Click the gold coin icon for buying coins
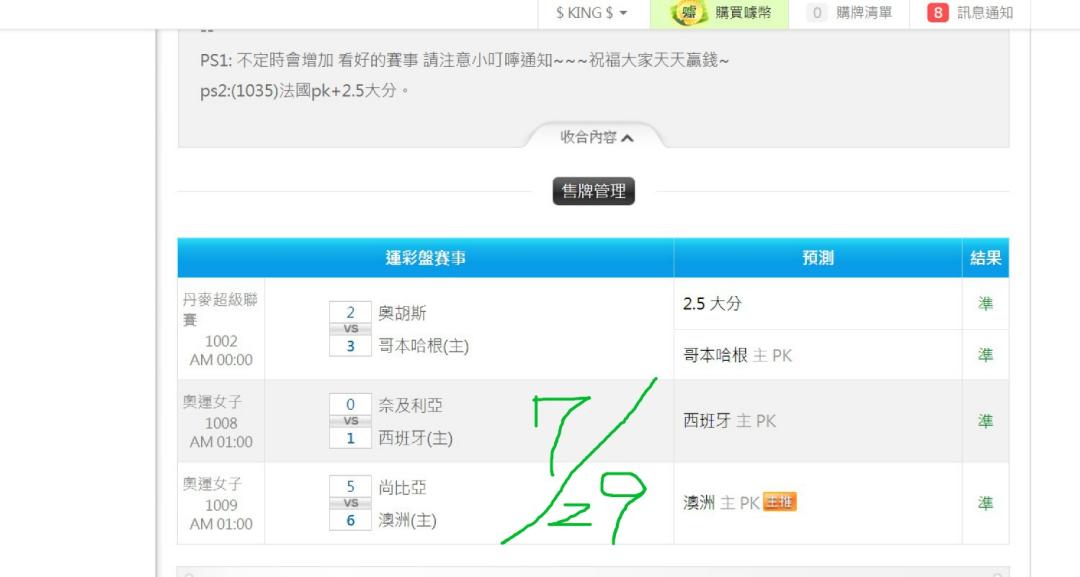Screen dimensions: 1080x577 [x=689, y=12]
